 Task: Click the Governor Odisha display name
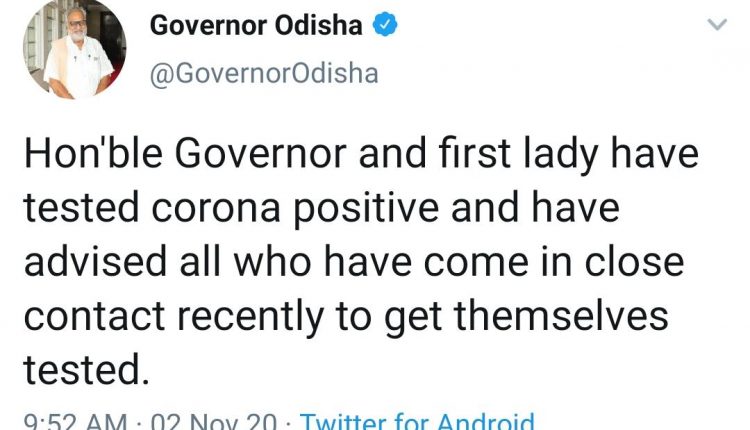pyautogui.click(x=256, y=27)
